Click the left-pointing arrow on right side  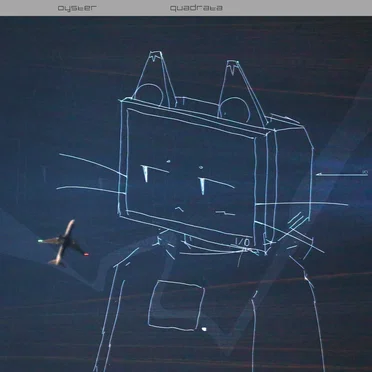[x=342, y=173]
